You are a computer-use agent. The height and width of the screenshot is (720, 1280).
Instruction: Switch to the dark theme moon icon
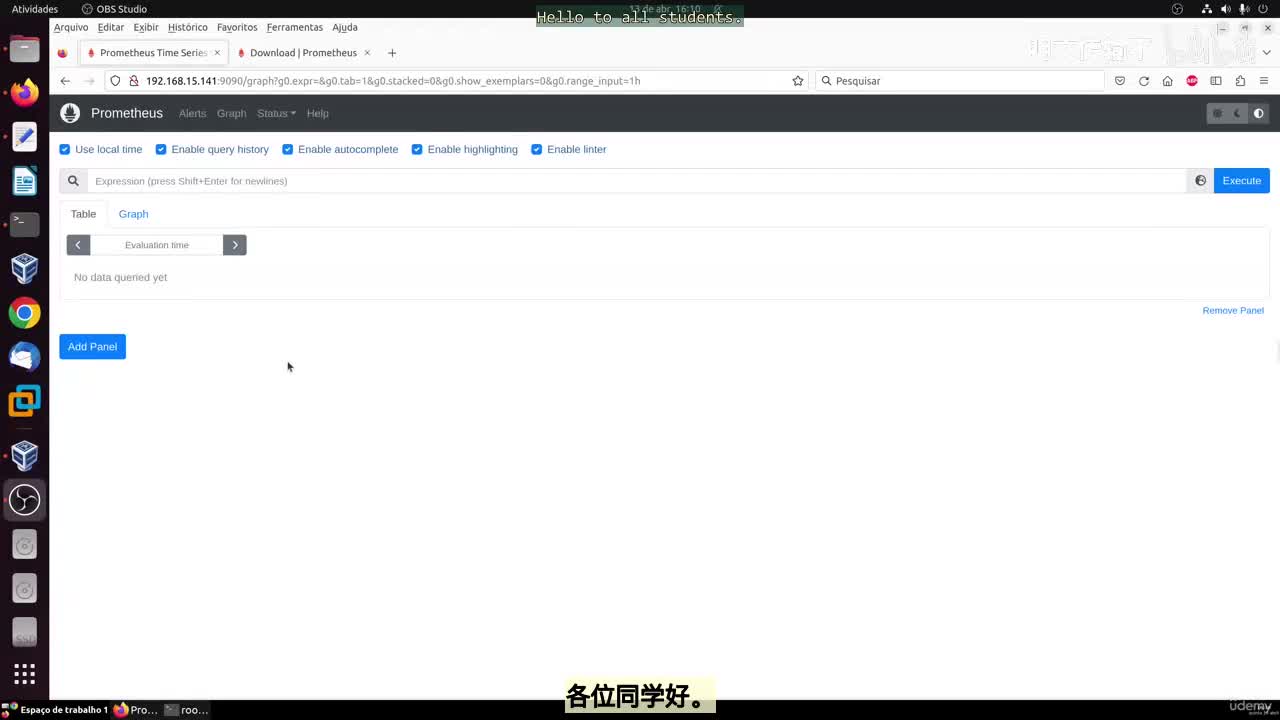[1238, 113]
